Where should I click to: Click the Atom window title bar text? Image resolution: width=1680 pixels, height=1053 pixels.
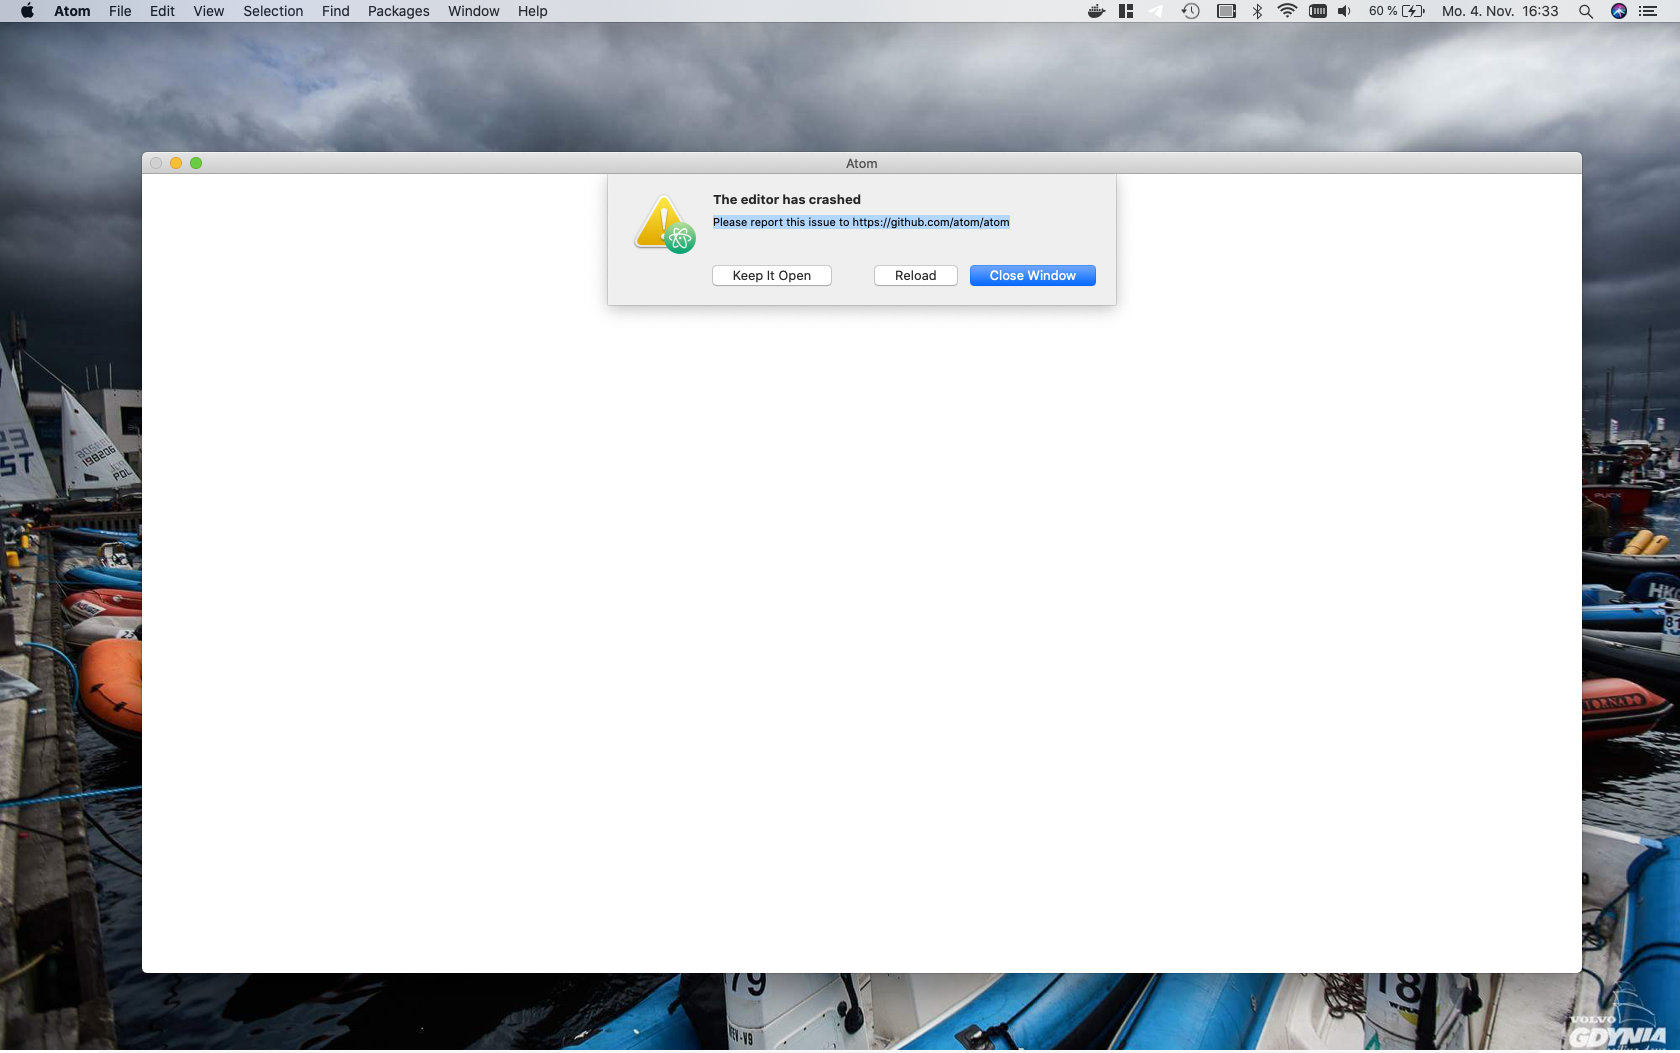click(x=861, y=163)
